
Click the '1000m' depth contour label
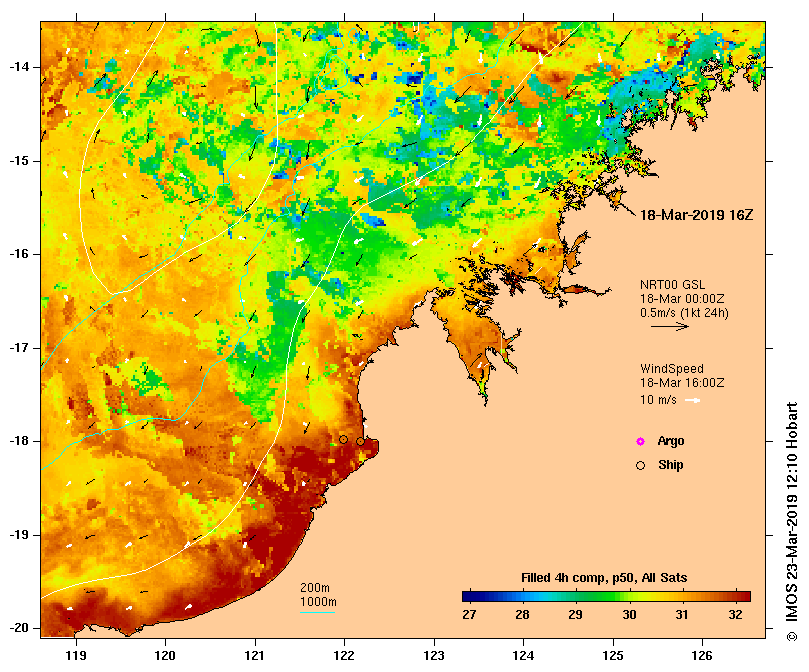coord(318,602)
